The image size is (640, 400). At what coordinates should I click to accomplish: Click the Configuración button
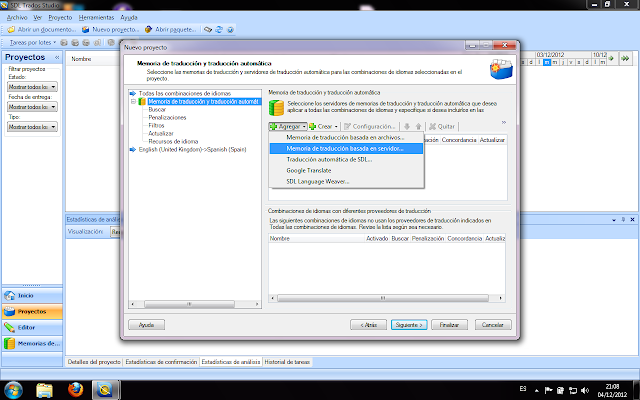pos(370,127)
